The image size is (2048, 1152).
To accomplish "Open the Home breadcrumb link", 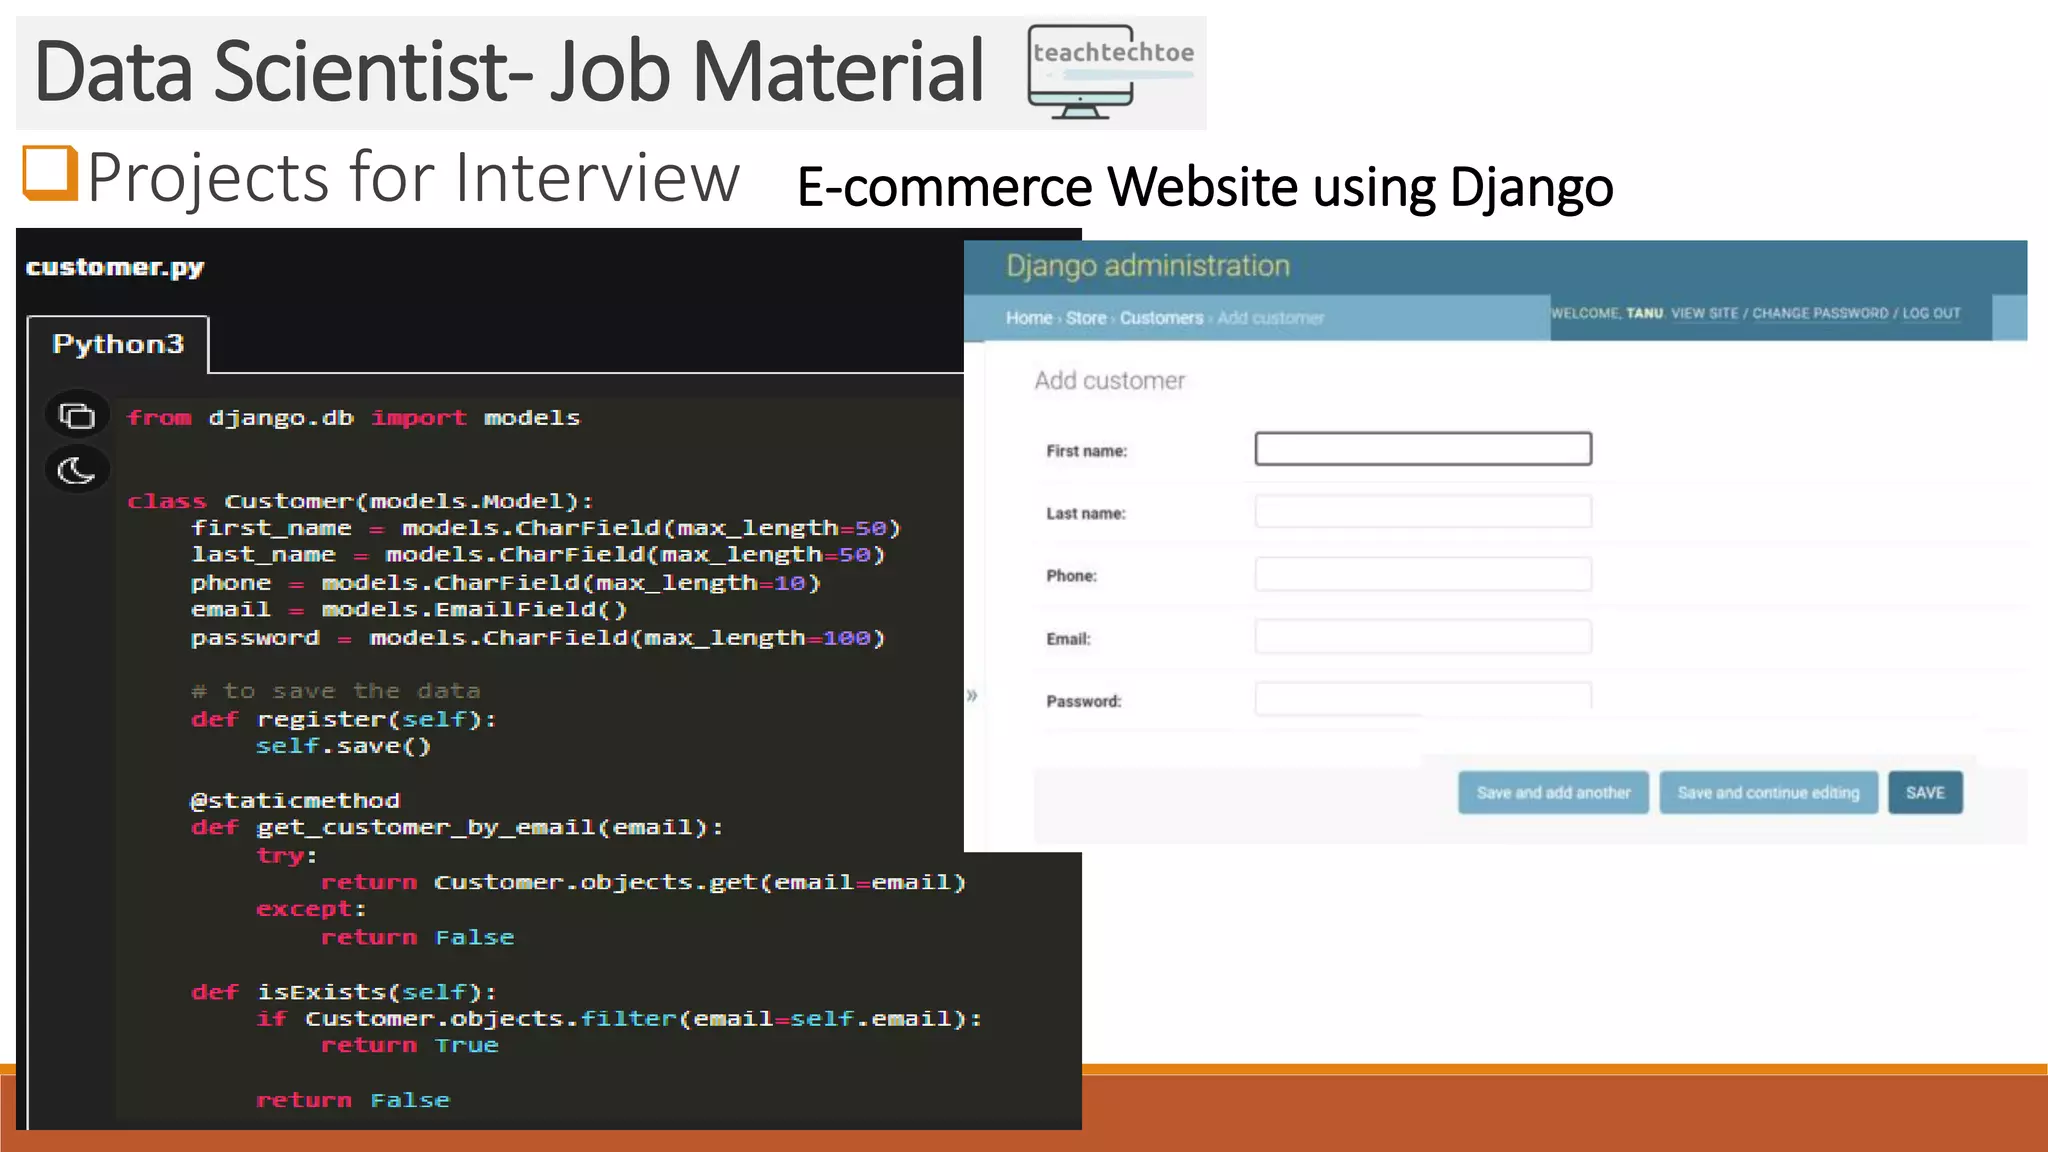I will tap(1029, 318).
